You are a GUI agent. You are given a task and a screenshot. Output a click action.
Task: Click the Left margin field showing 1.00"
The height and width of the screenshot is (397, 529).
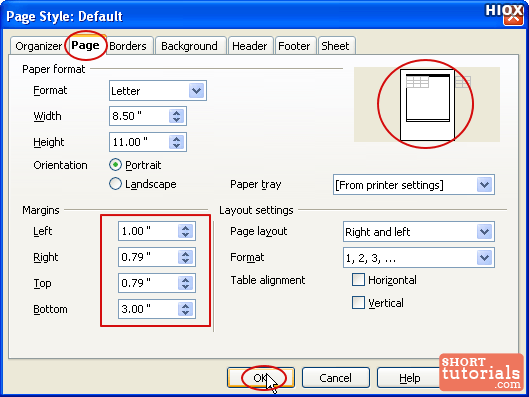click(x=148, y=231)
